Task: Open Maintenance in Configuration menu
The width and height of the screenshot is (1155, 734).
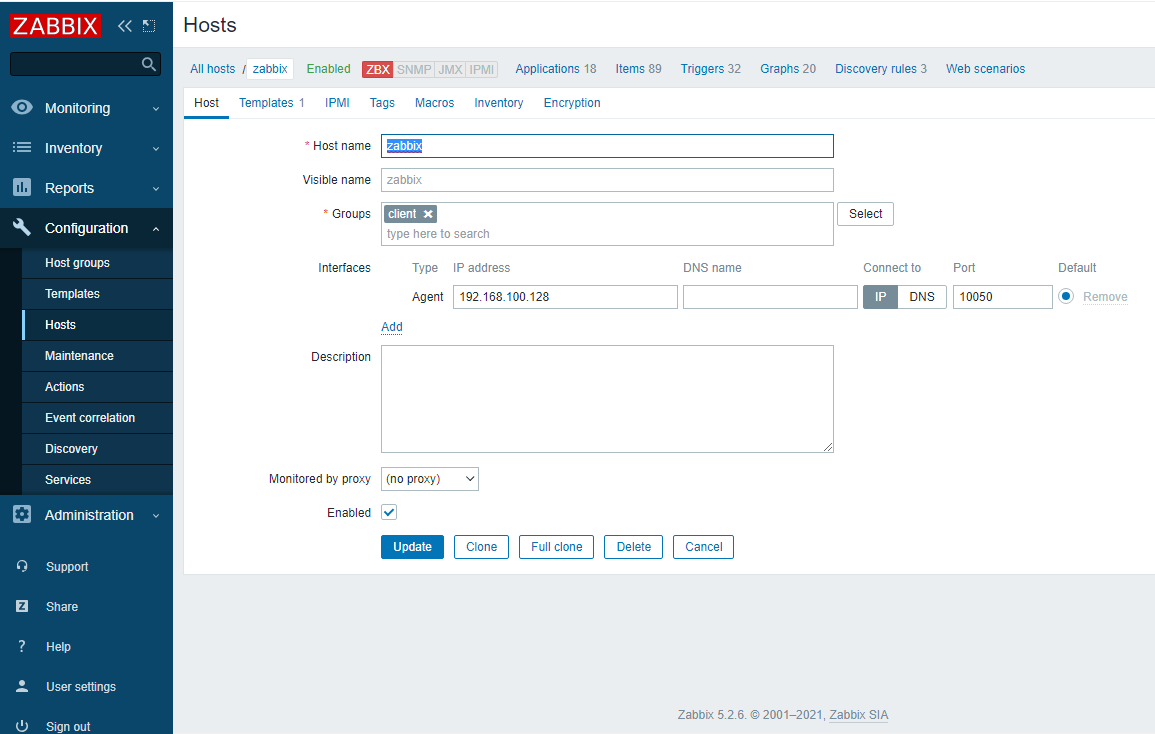Action: 97,356
